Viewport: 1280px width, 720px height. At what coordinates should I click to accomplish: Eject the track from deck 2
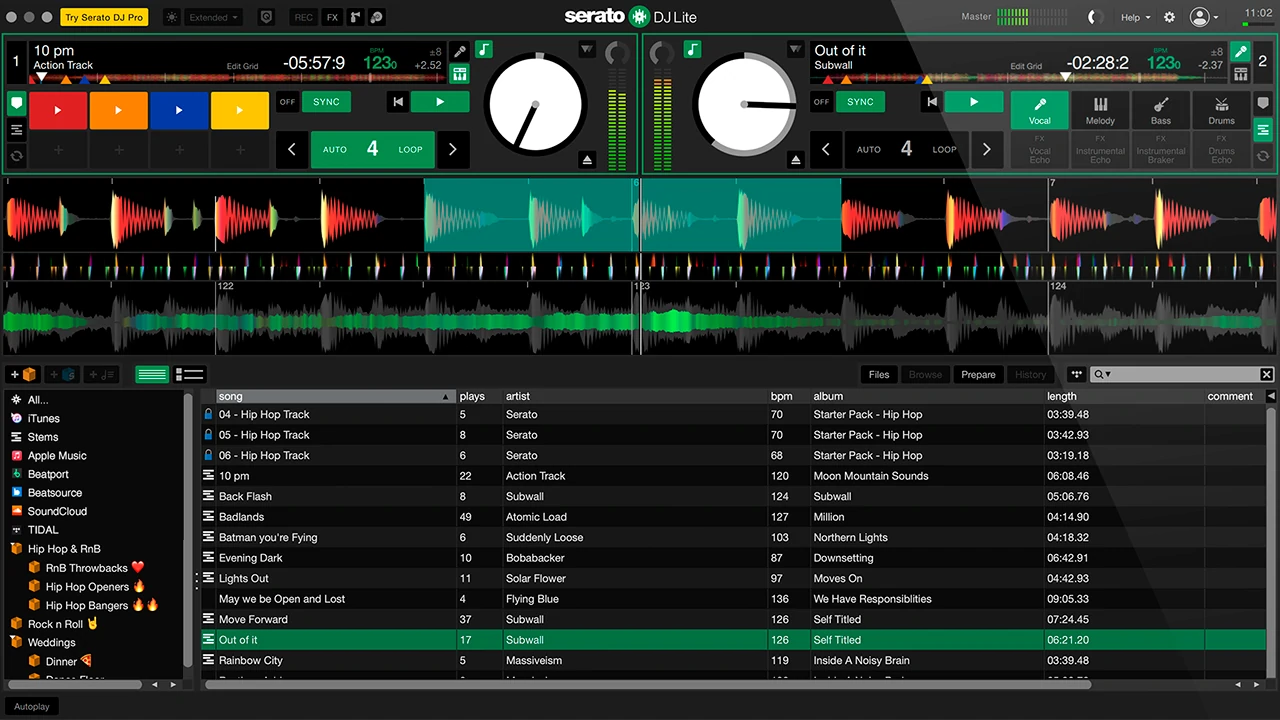(x=795, y=159)
